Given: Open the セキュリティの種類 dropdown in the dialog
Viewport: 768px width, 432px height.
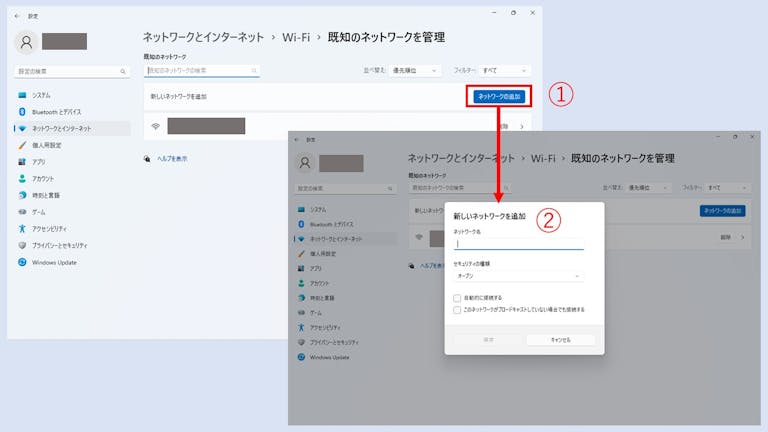Looking at the screenshot, I should [518, 276].
